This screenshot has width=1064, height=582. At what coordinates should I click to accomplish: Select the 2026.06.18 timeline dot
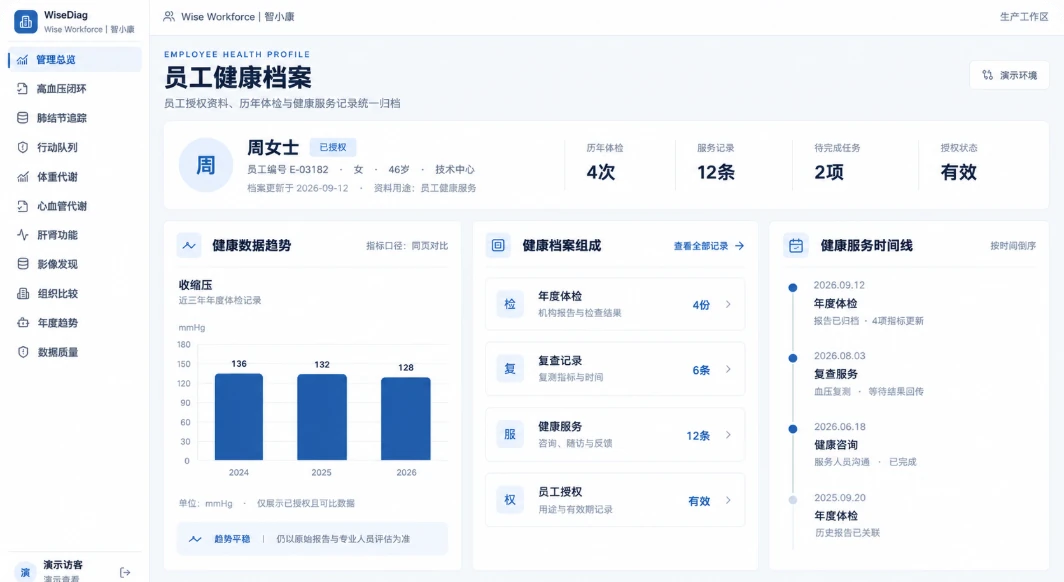(x=793, y=429)
